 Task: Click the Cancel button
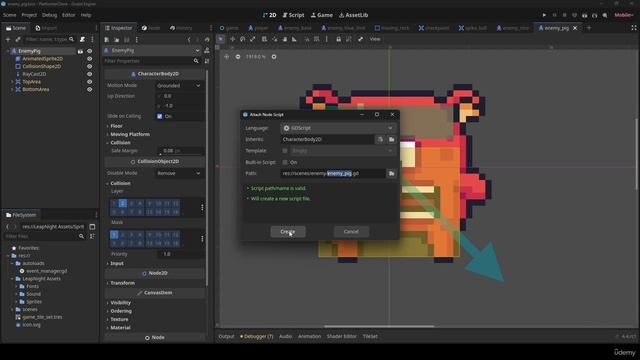tap(351, 232)
